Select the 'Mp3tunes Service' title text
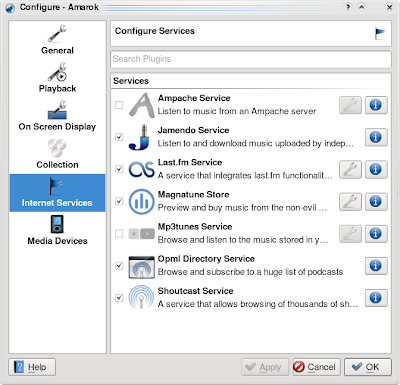This screenshot has height=385, width=400. coord(195,227)
